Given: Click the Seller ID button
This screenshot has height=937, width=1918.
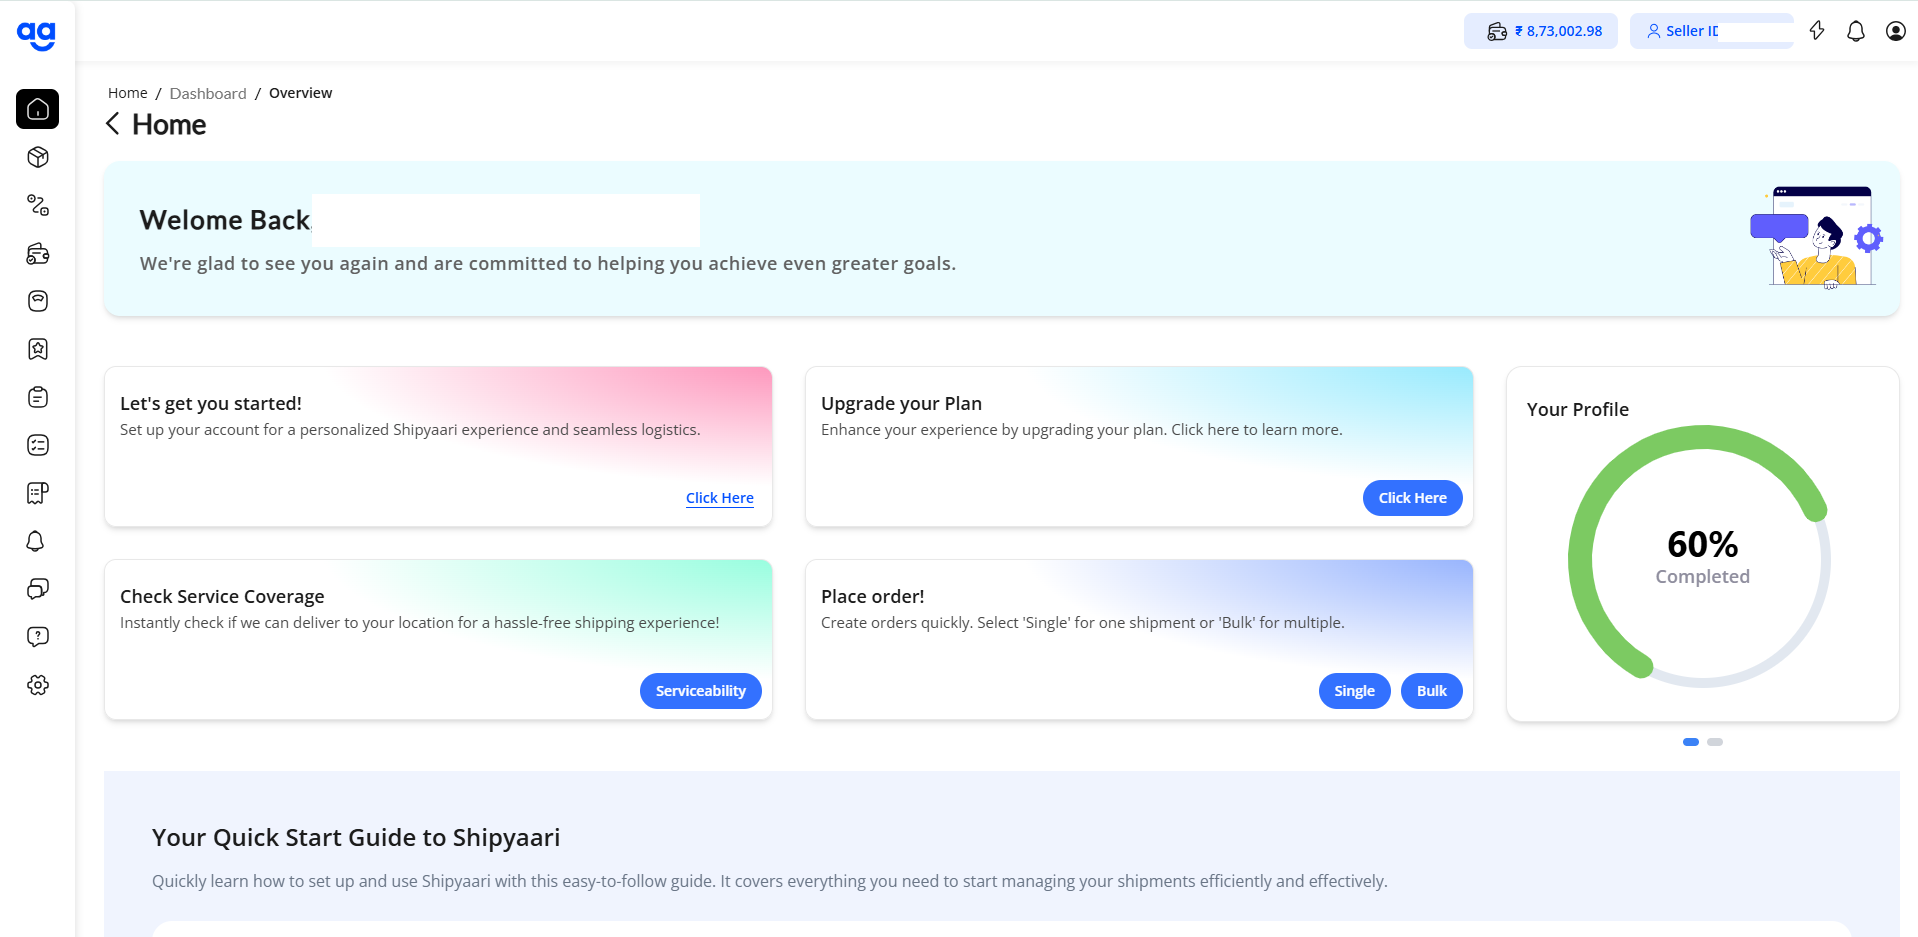Looking at the screenshot, I should (1711, 31).
